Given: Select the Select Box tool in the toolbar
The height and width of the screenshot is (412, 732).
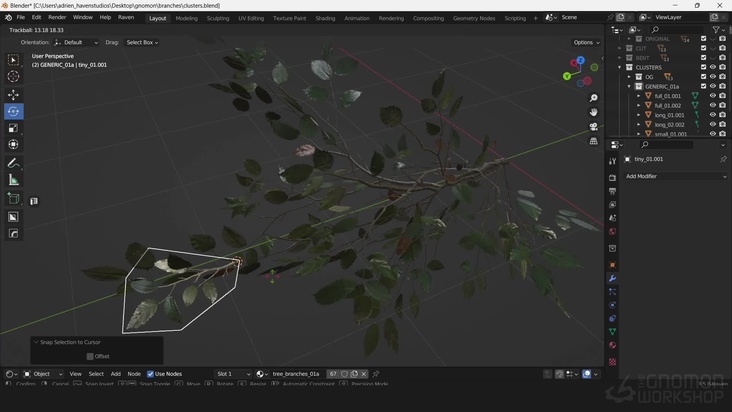Looking at the screenshot, I should coord(13,60).
